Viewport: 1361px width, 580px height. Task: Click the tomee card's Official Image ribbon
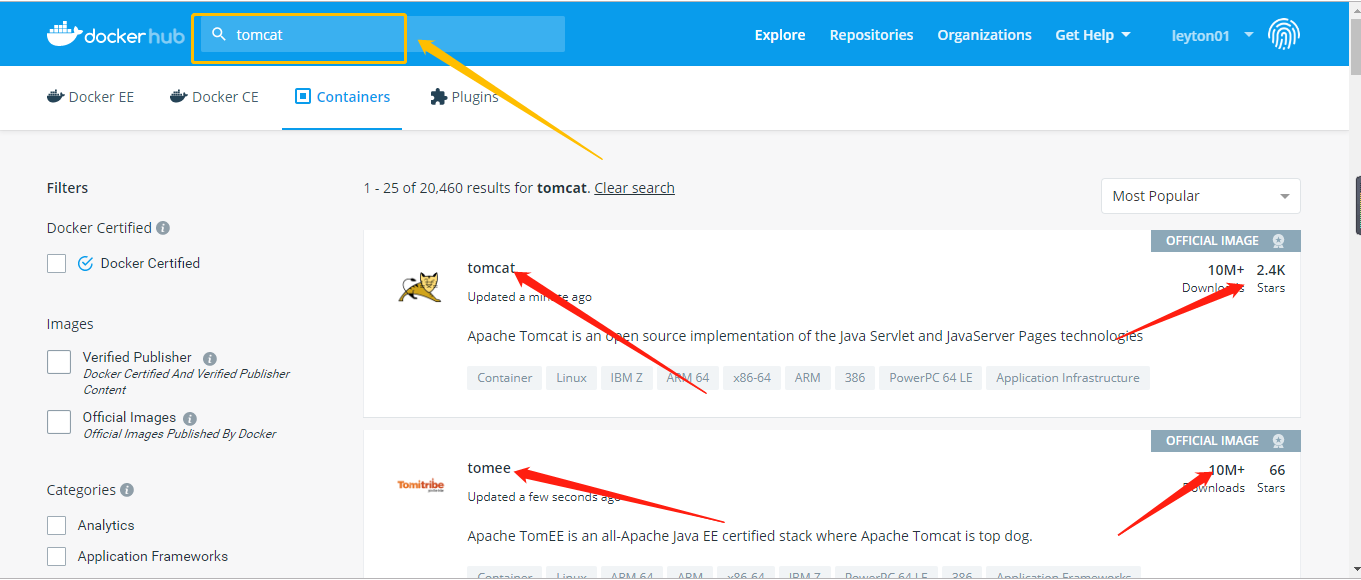click(1226, 441)
